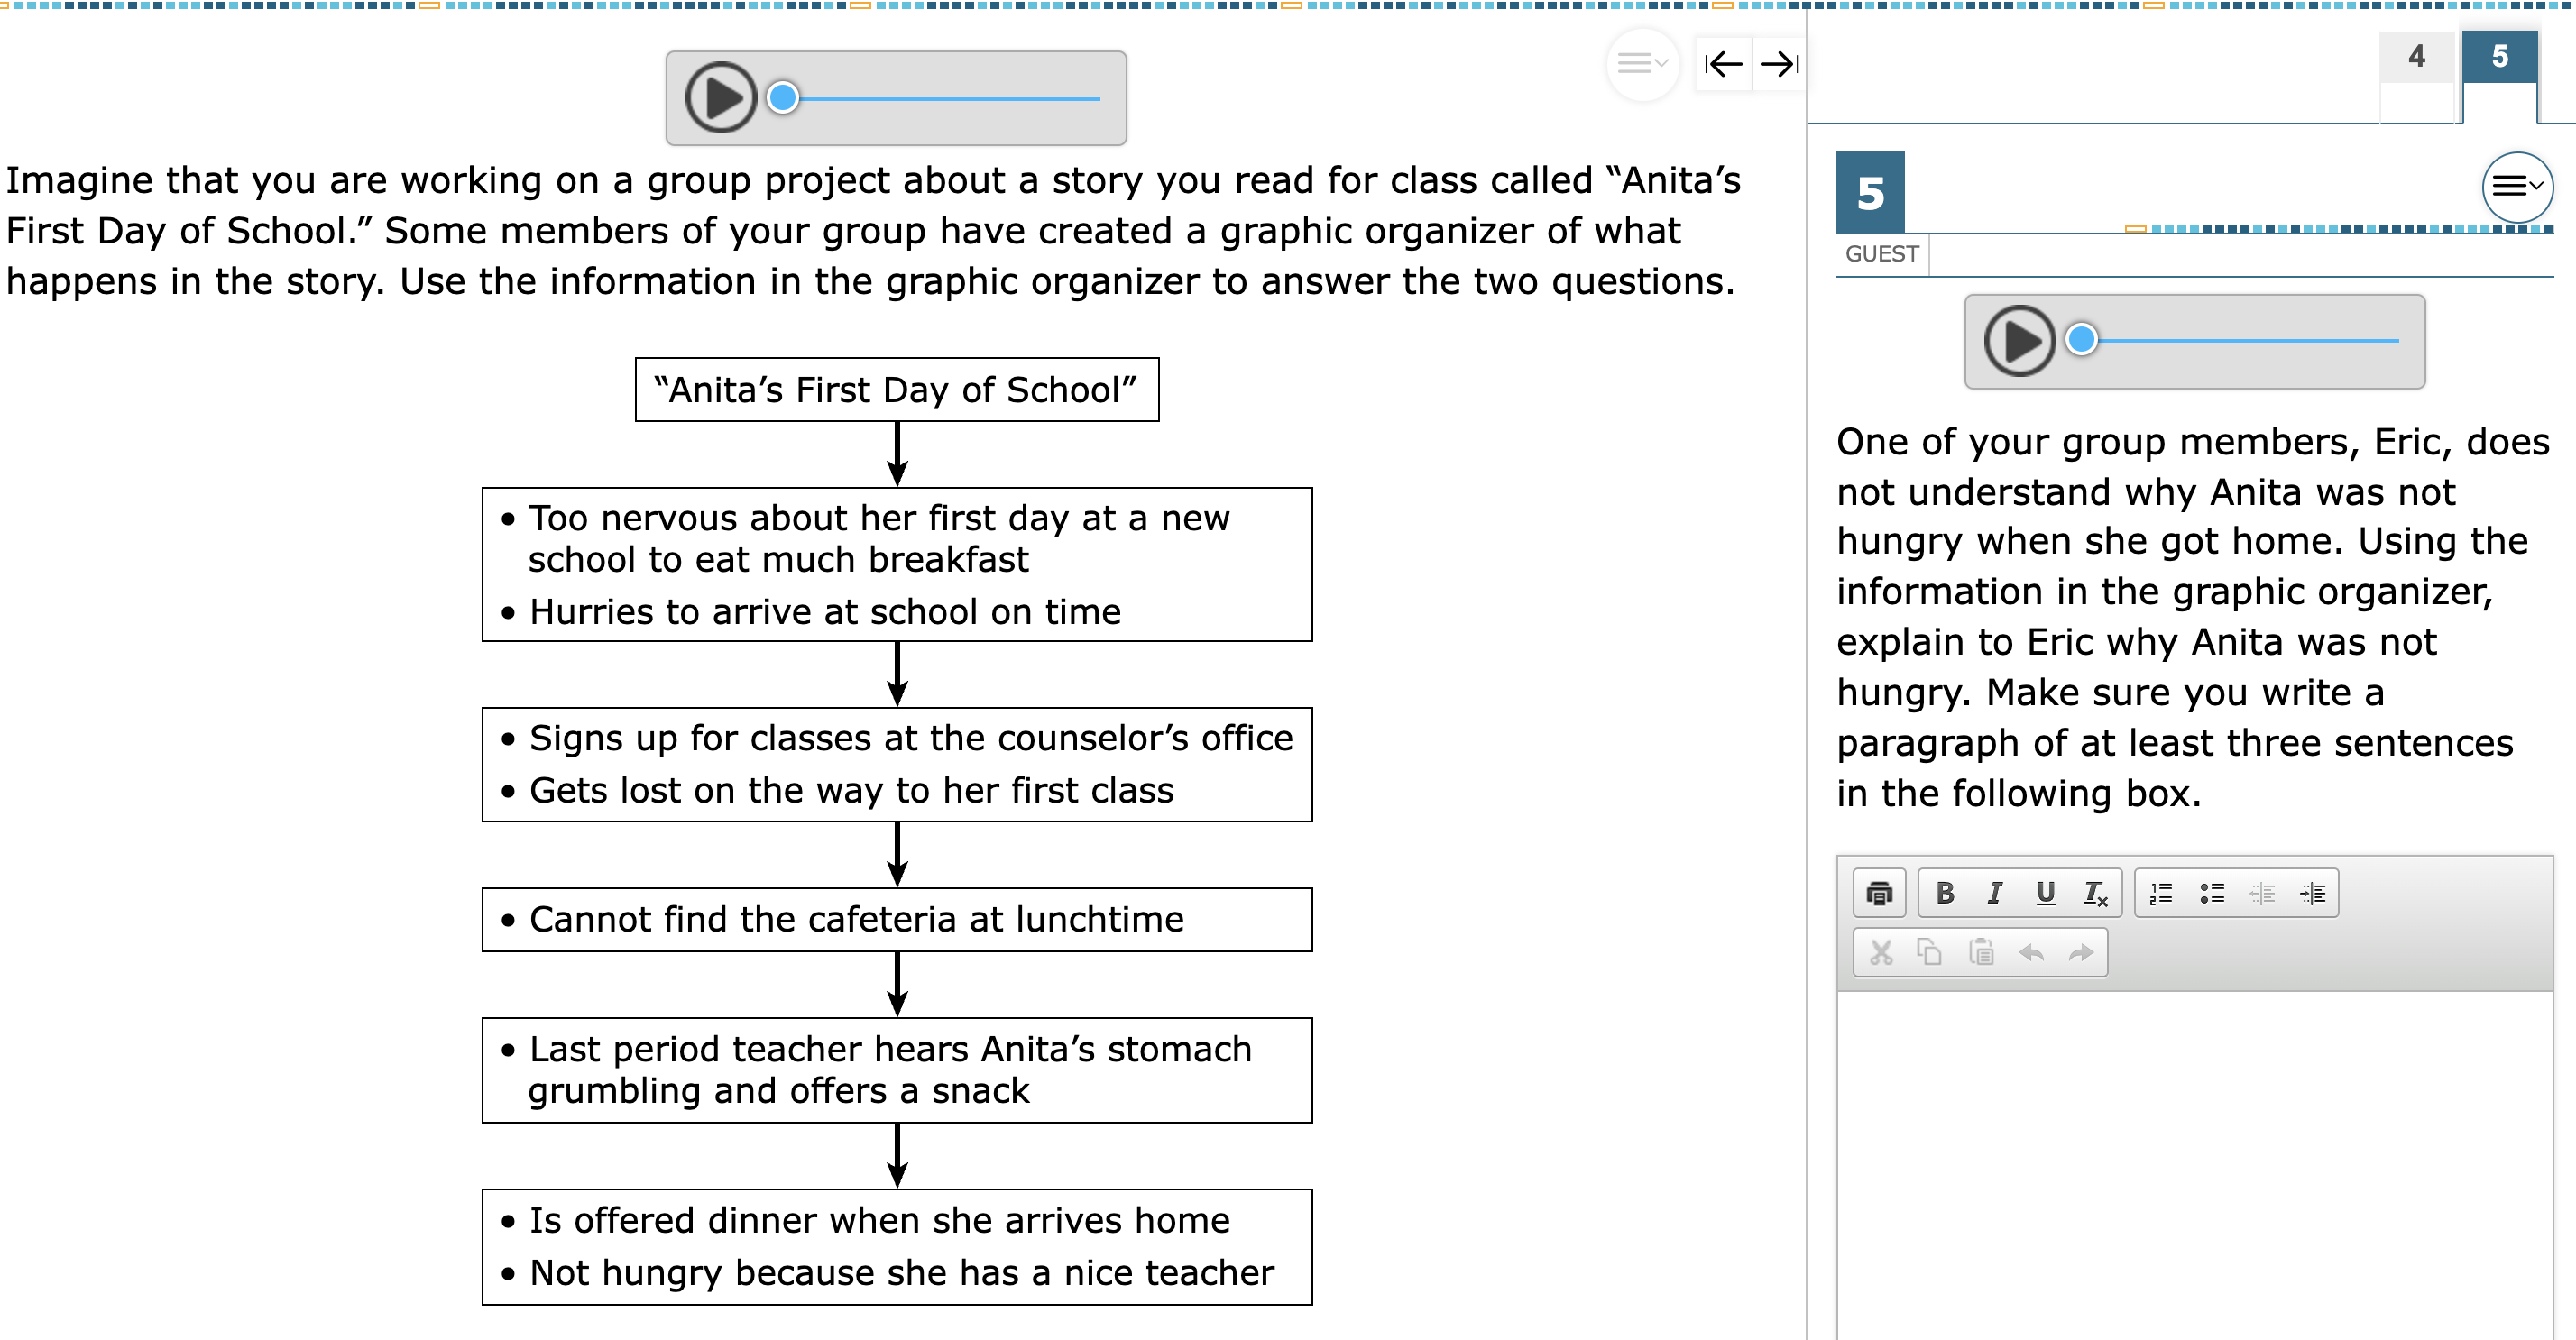Click the print icon in editor toolbar

(1879, 893)
